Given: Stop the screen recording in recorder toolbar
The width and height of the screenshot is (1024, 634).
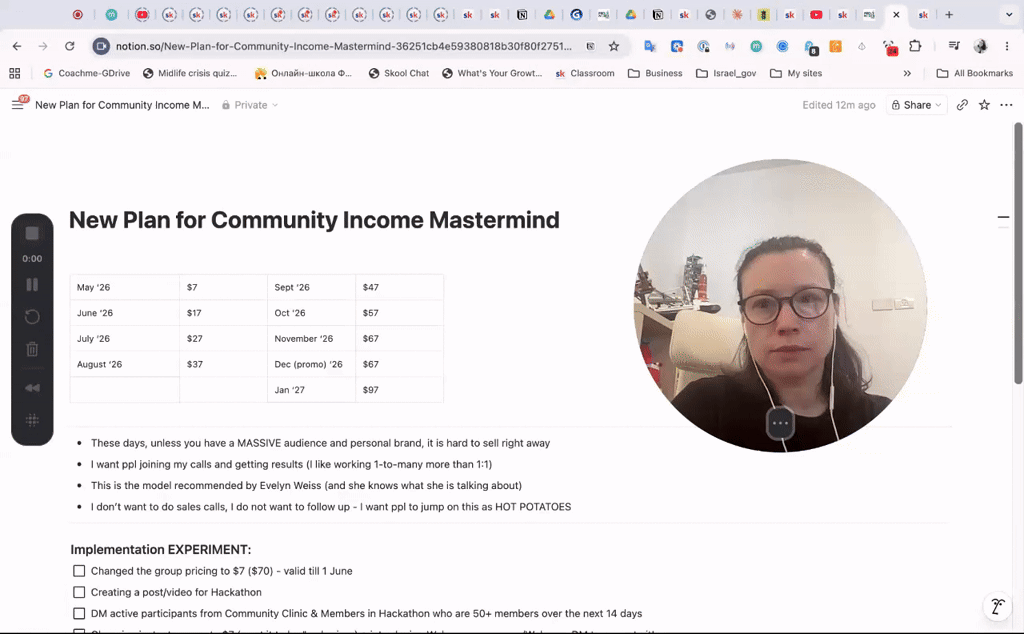Looking at the screenshot, I should [x=32, y=233].
